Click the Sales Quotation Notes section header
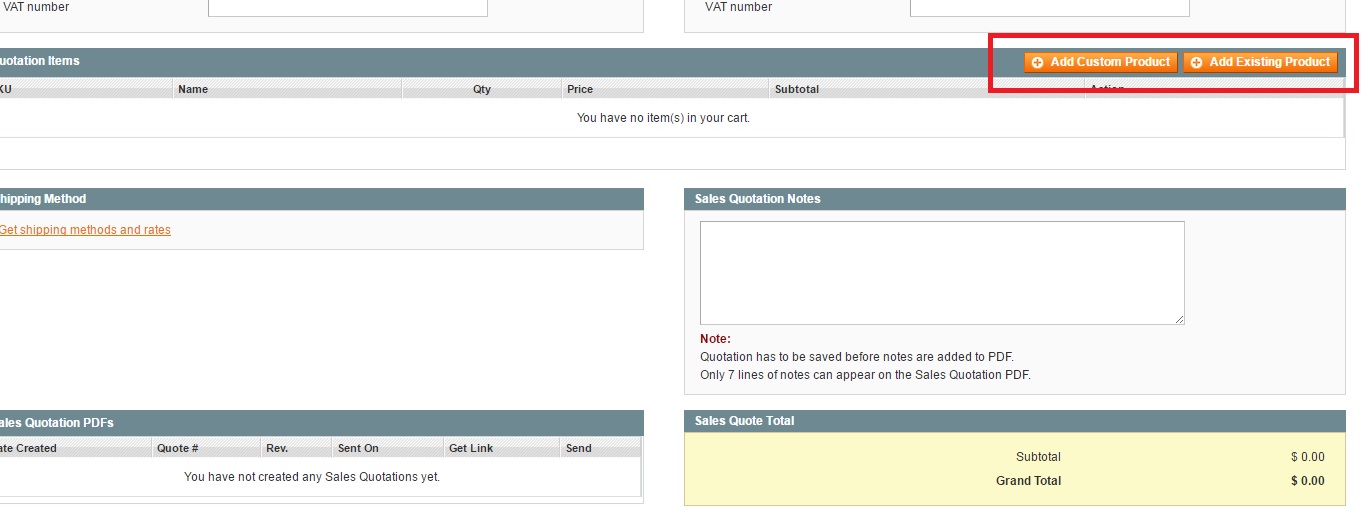Viewport: 1368px width, 521px height. click(757, 199)
